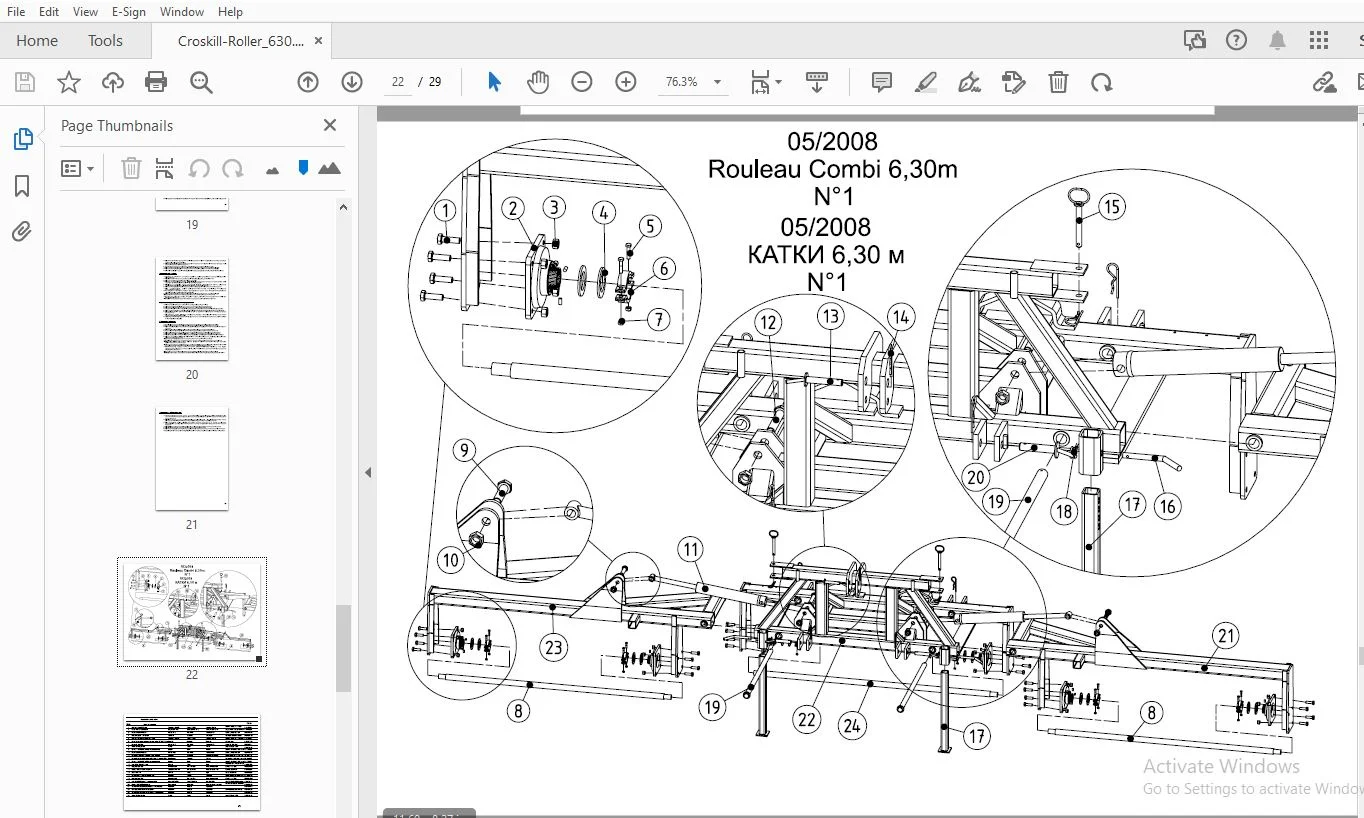This screenshot has height=818, width=1364.
Task: Go to the next page with down arrow
Action: [x=352, y=82]
